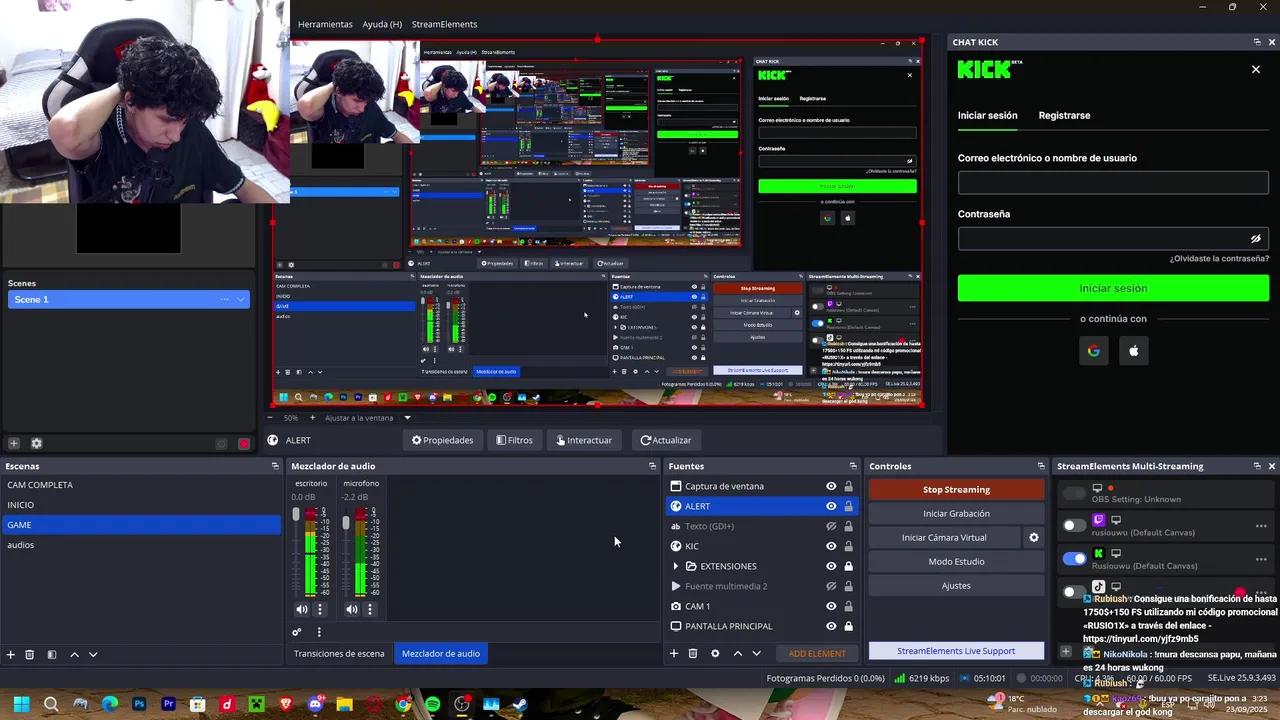
Task: Click Stop Streaming button
Action: (956, 489)
